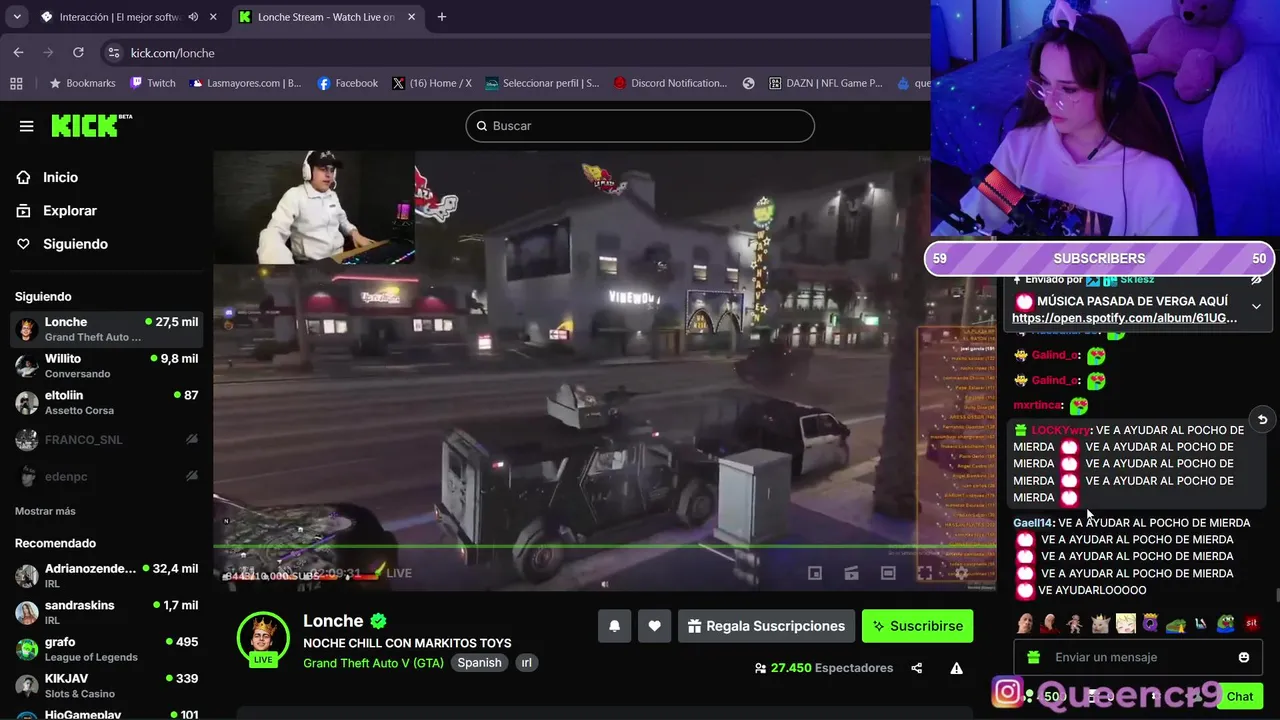Open a new browser tab
The image size is (1280, 720).
pyautogui.click(x=442, y=17)
